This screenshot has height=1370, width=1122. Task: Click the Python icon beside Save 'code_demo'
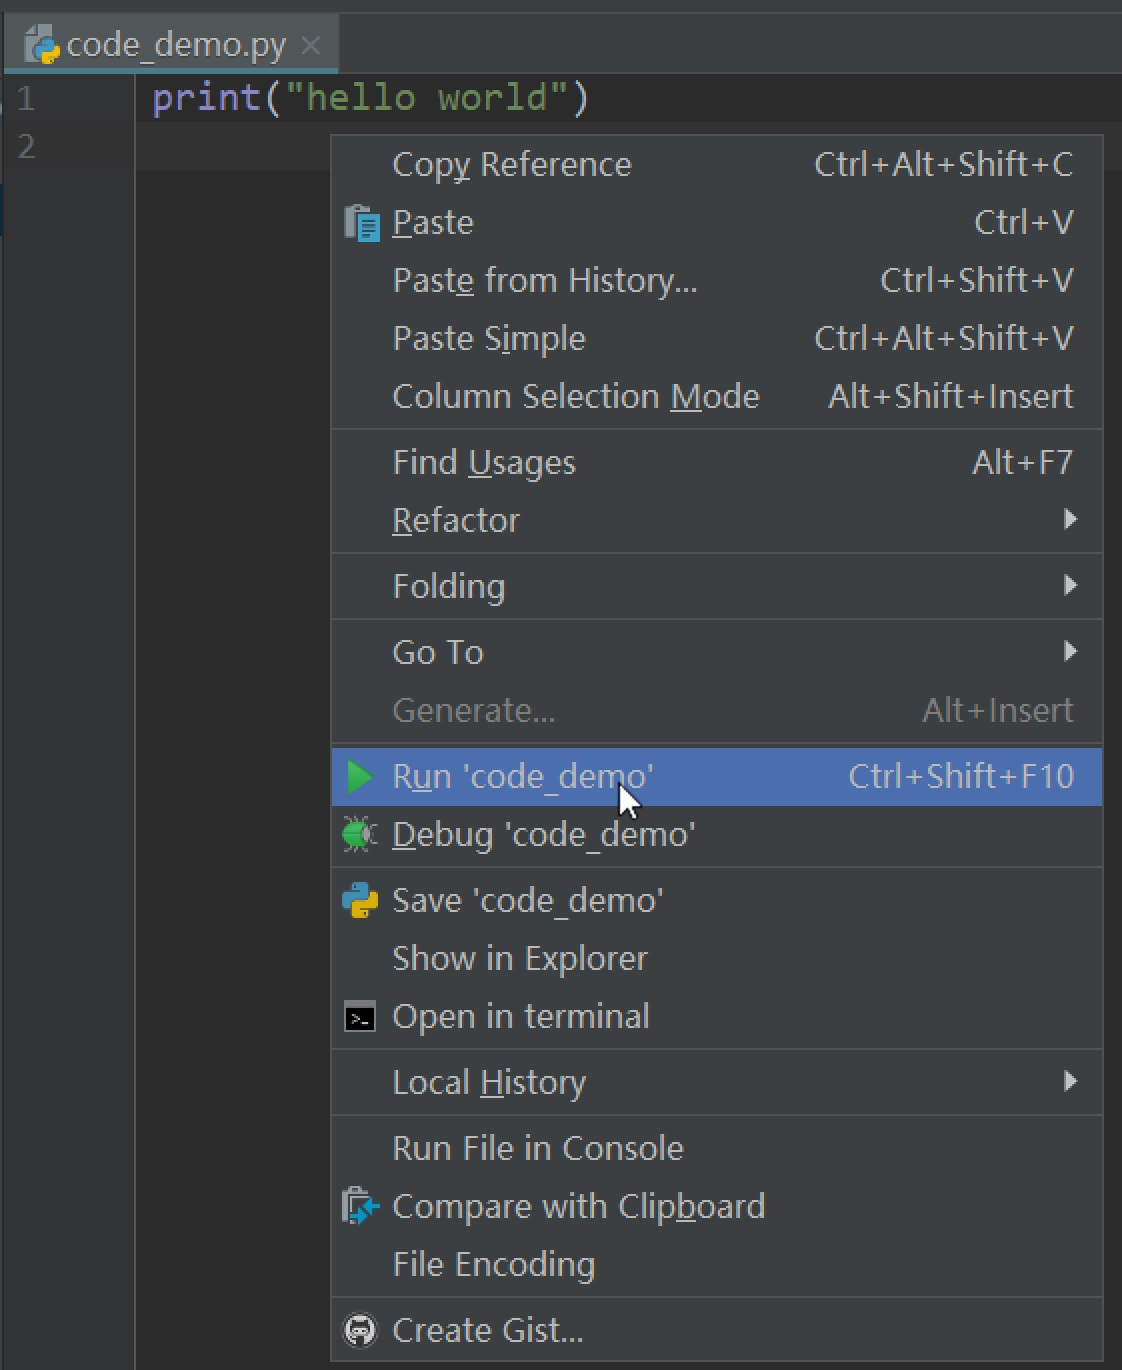tap(360, 900)
